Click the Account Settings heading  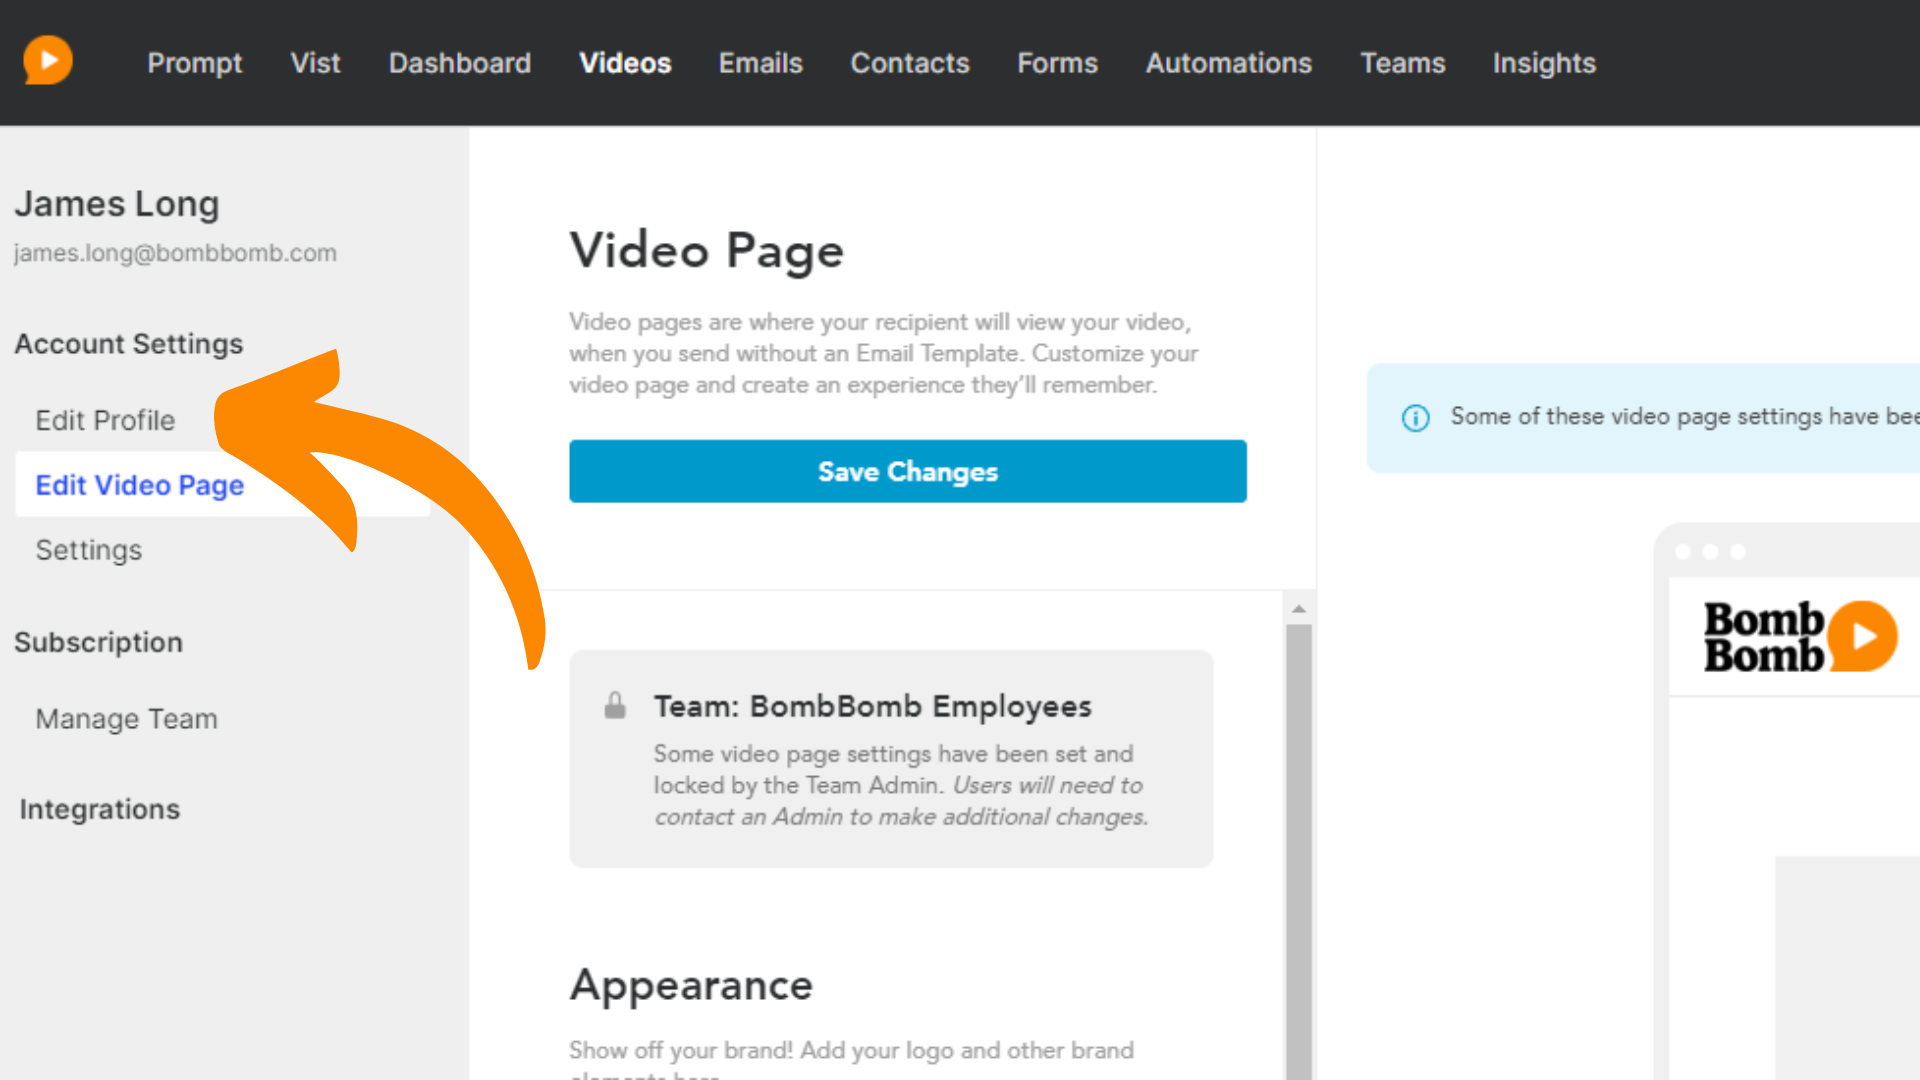(x=129, y=344)
